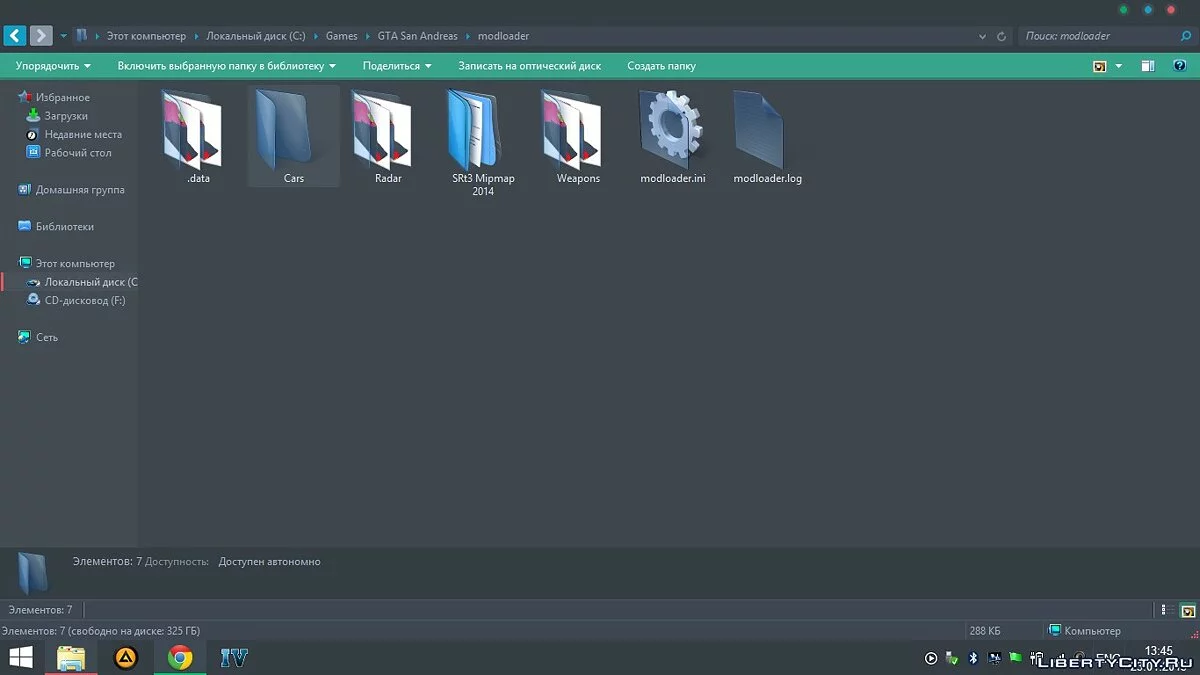1200x675 pixels.
Task: Jump to 'Локальный диск (C:)' breadcrumb
Action: coord(256,36)
